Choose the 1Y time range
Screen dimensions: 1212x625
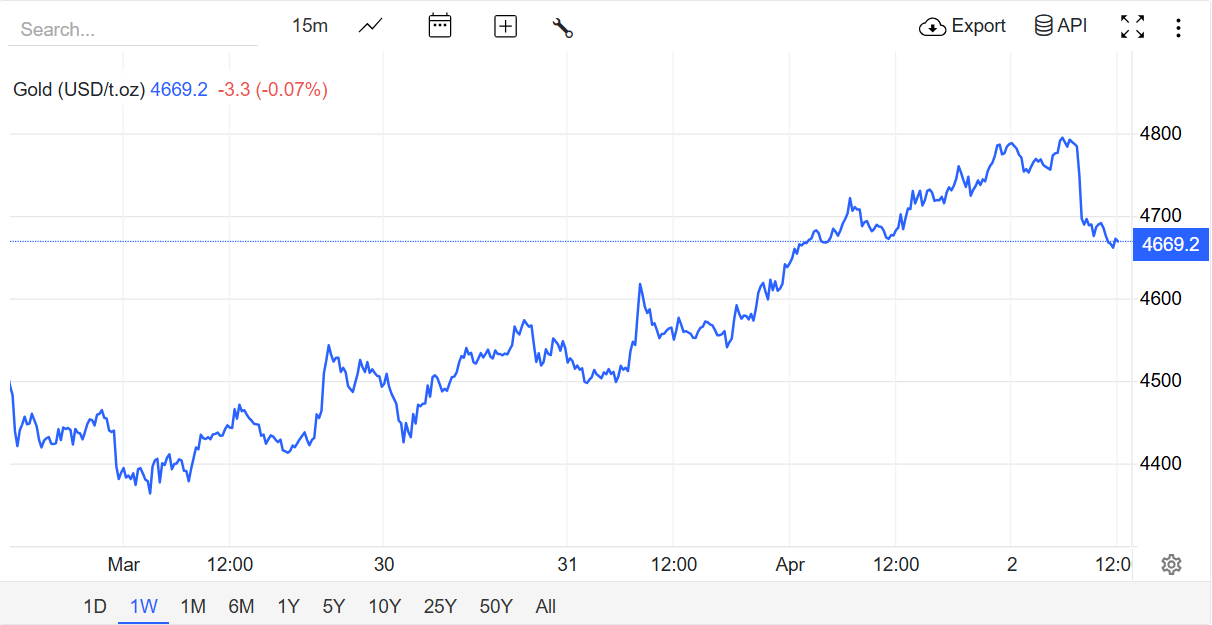[288, 606]
